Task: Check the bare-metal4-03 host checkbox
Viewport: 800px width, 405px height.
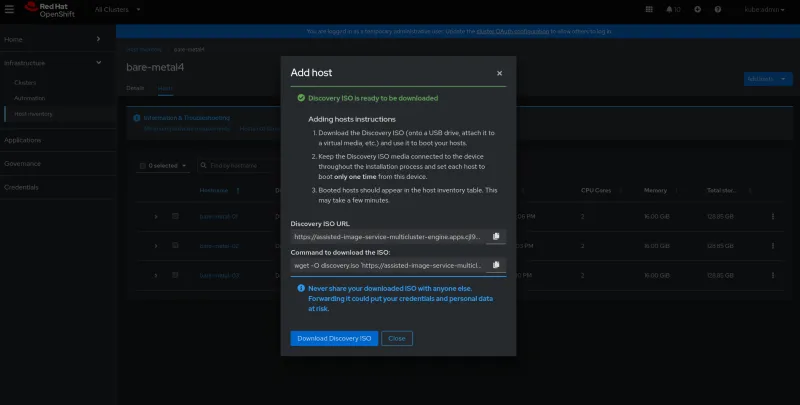Action: tap(175, 274)
